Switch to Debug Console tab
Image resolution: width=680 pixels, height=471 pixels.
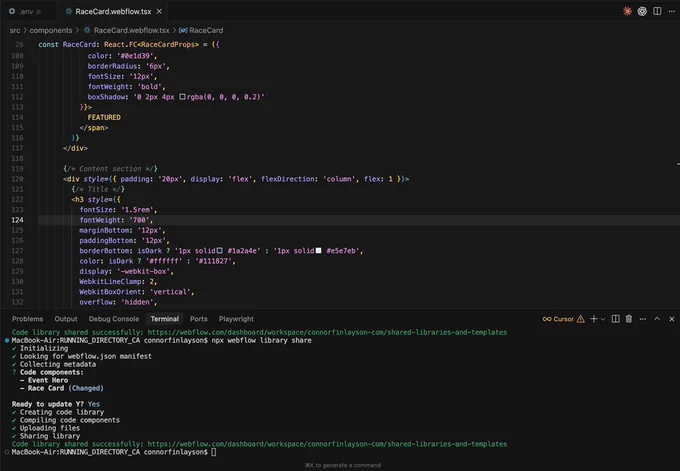point(114,319)
